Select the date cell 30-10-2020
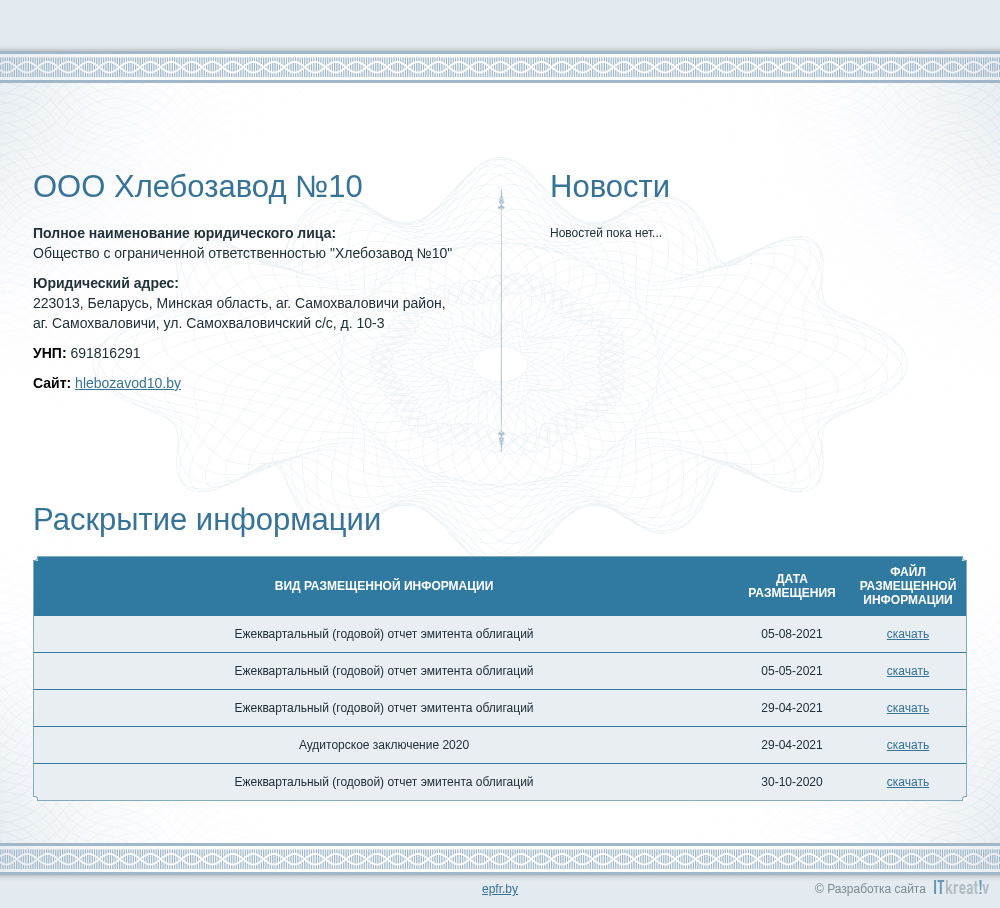Screen dimensions: 1000x908 (791, 782)
